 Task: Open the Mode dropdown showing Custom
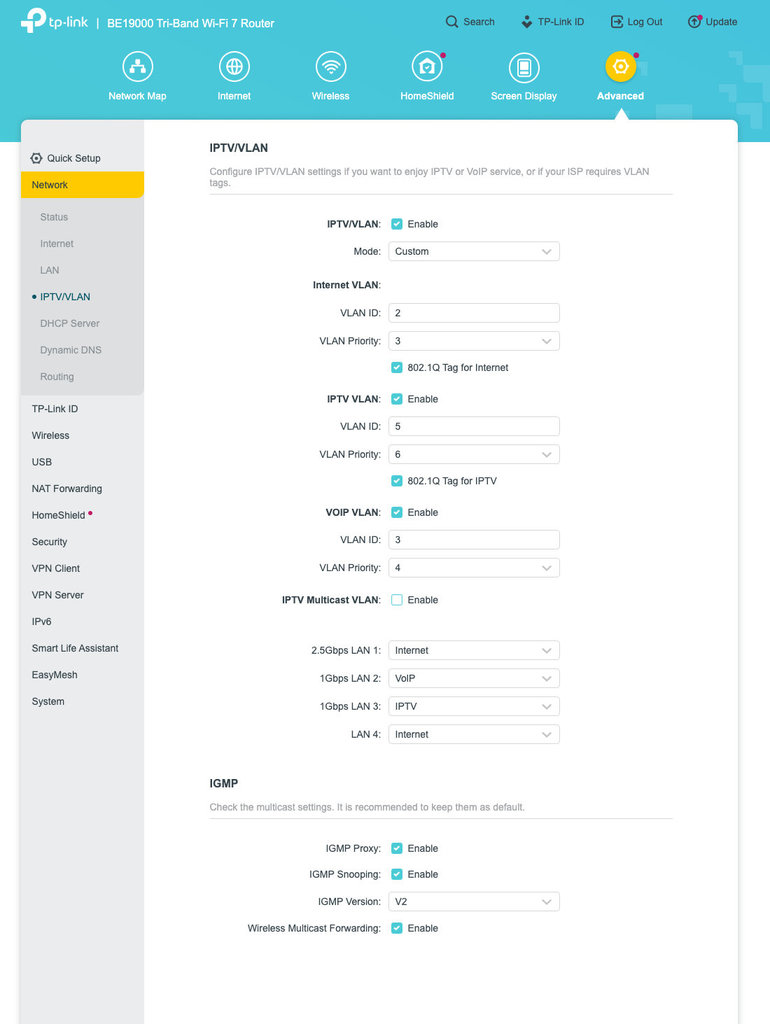click(473, 251)
